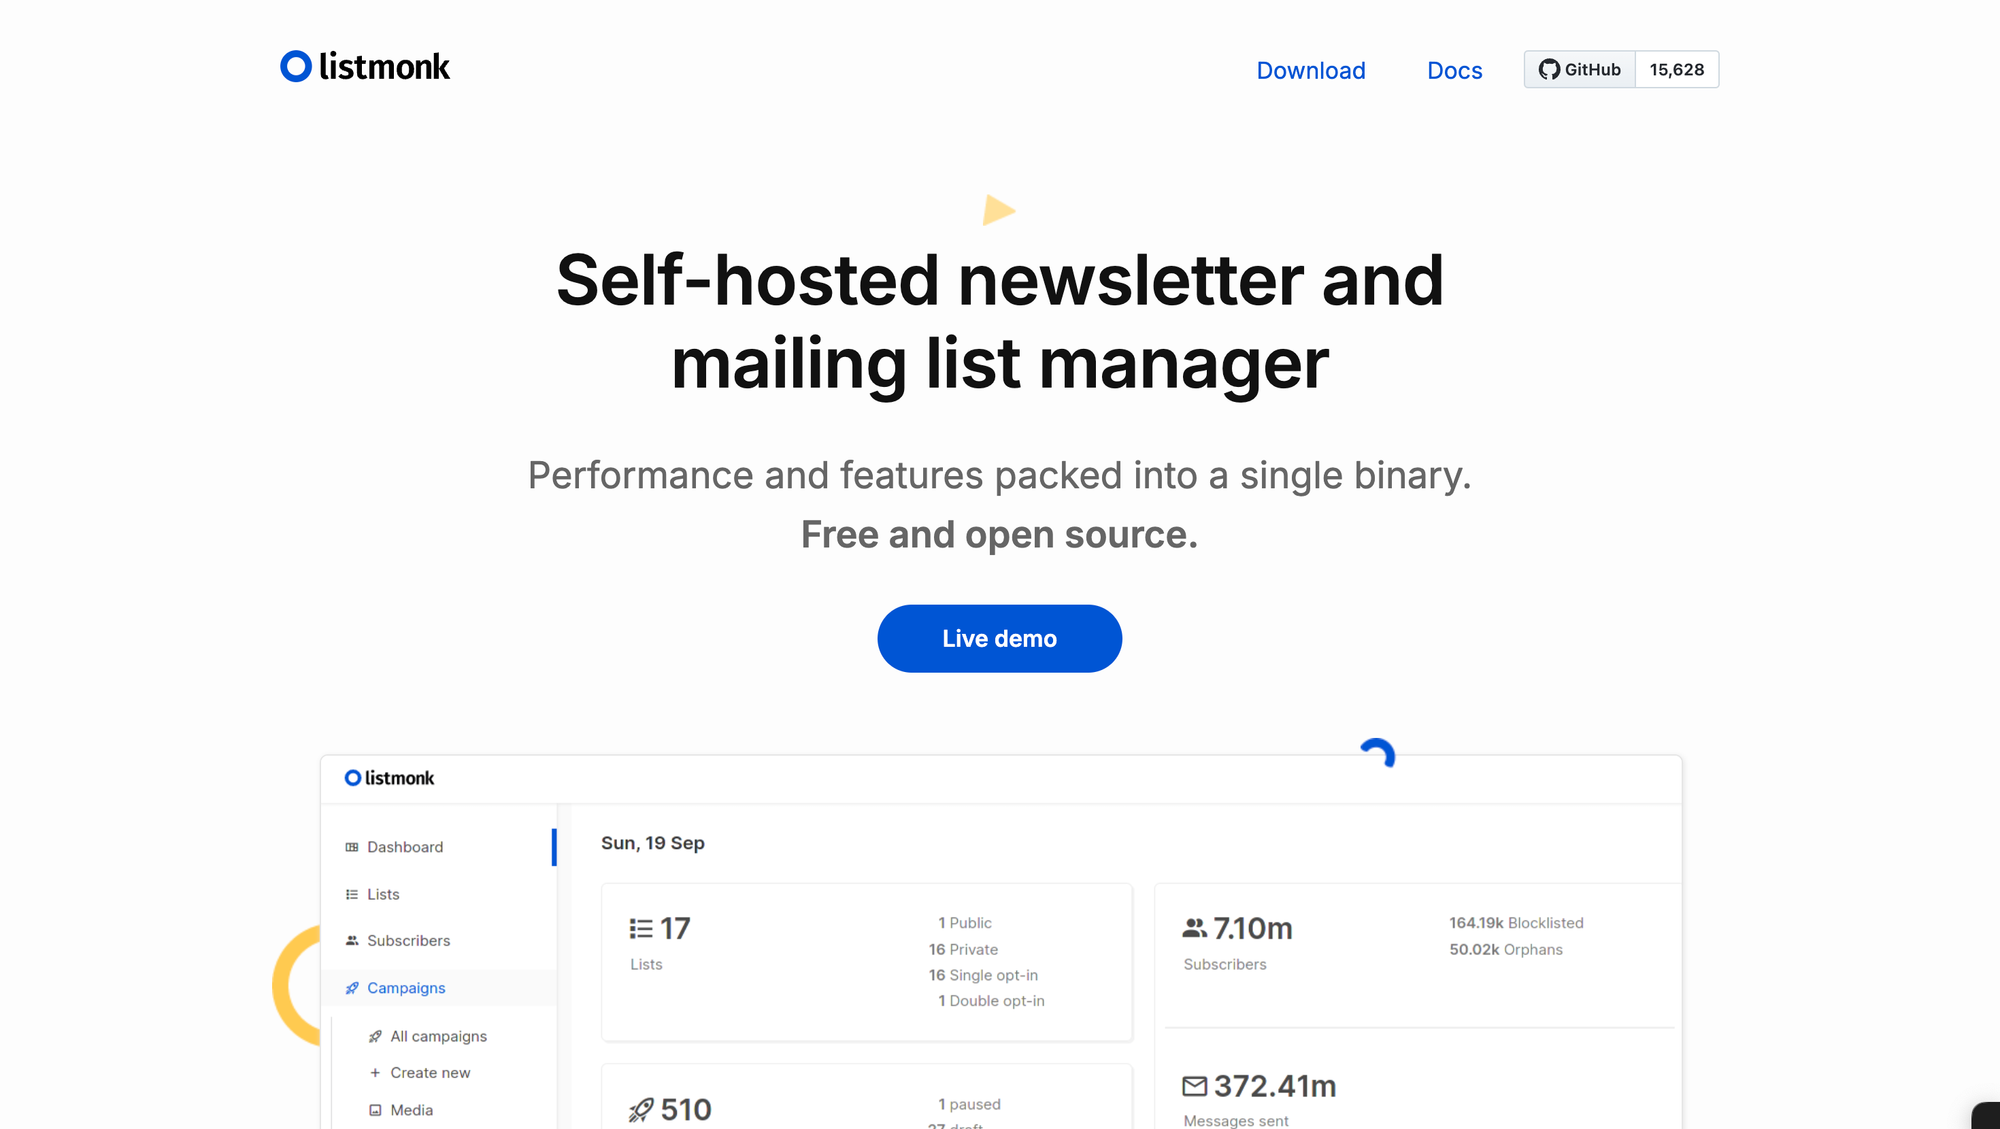
Task: Click the GitHub button
Action: 1580,70
